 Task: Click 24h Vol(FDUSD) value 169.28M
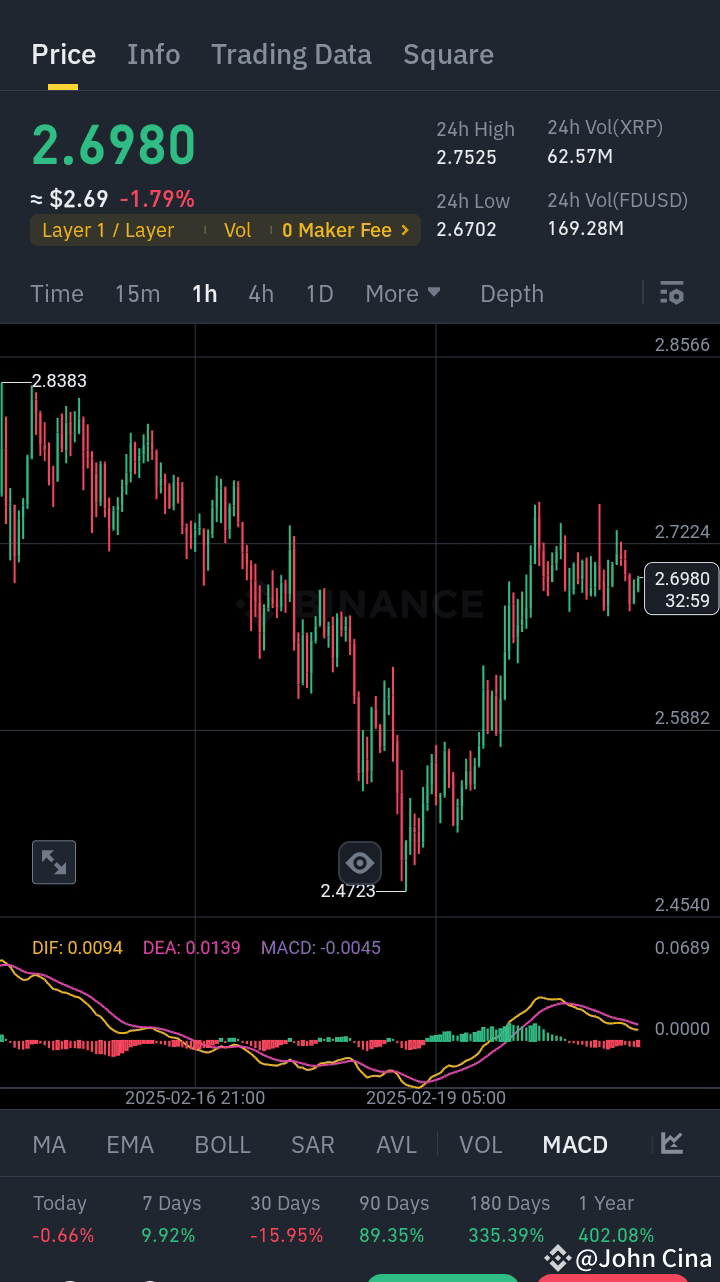[x=585, y=229]
